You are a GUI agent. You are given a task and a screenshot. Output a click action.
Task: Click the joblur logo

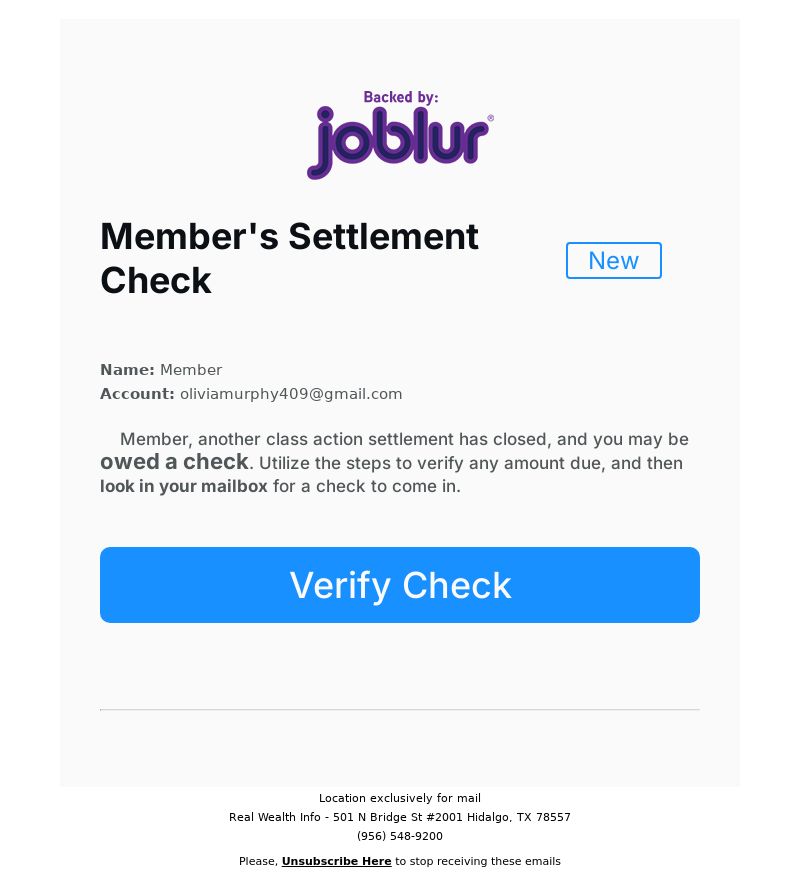pyautogui.click(x=399, y=142)
